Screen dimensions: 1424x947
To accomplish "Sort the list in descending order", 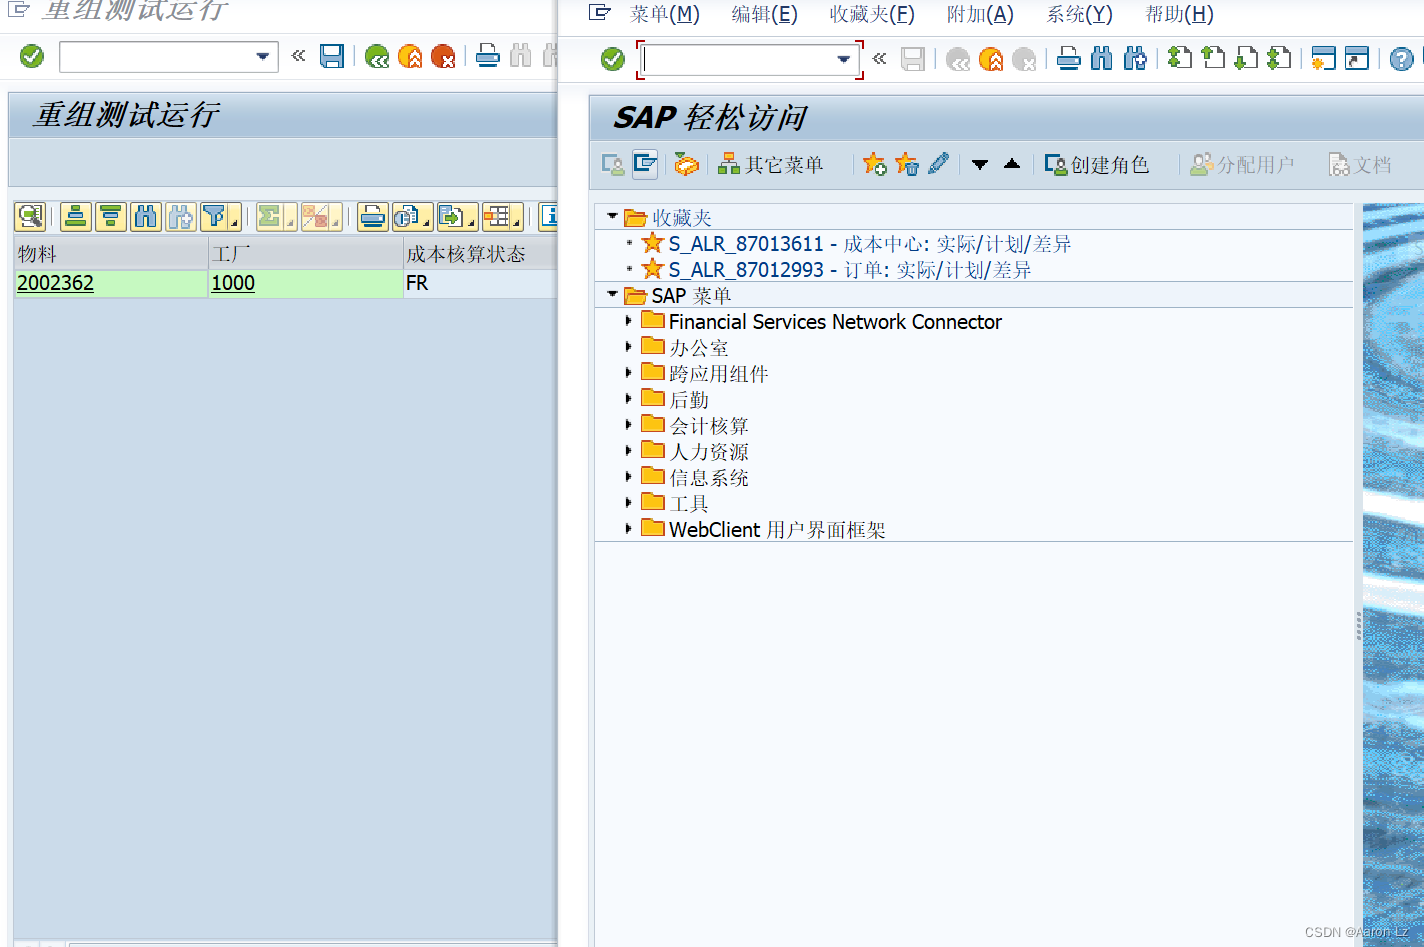I will (x=111, y=216).
